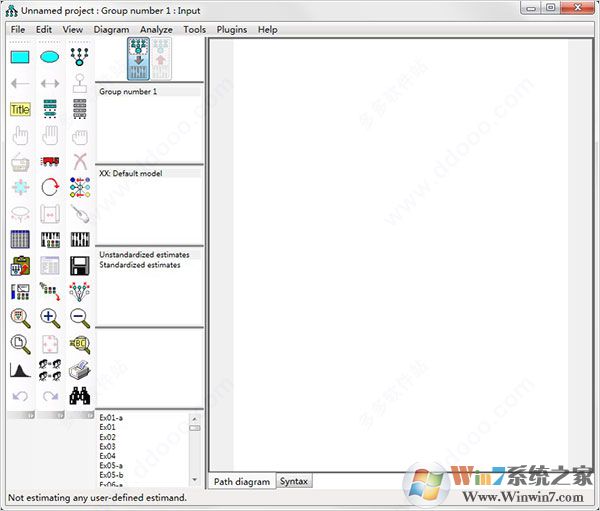Click the reflect indicators icon

point(80,187)
